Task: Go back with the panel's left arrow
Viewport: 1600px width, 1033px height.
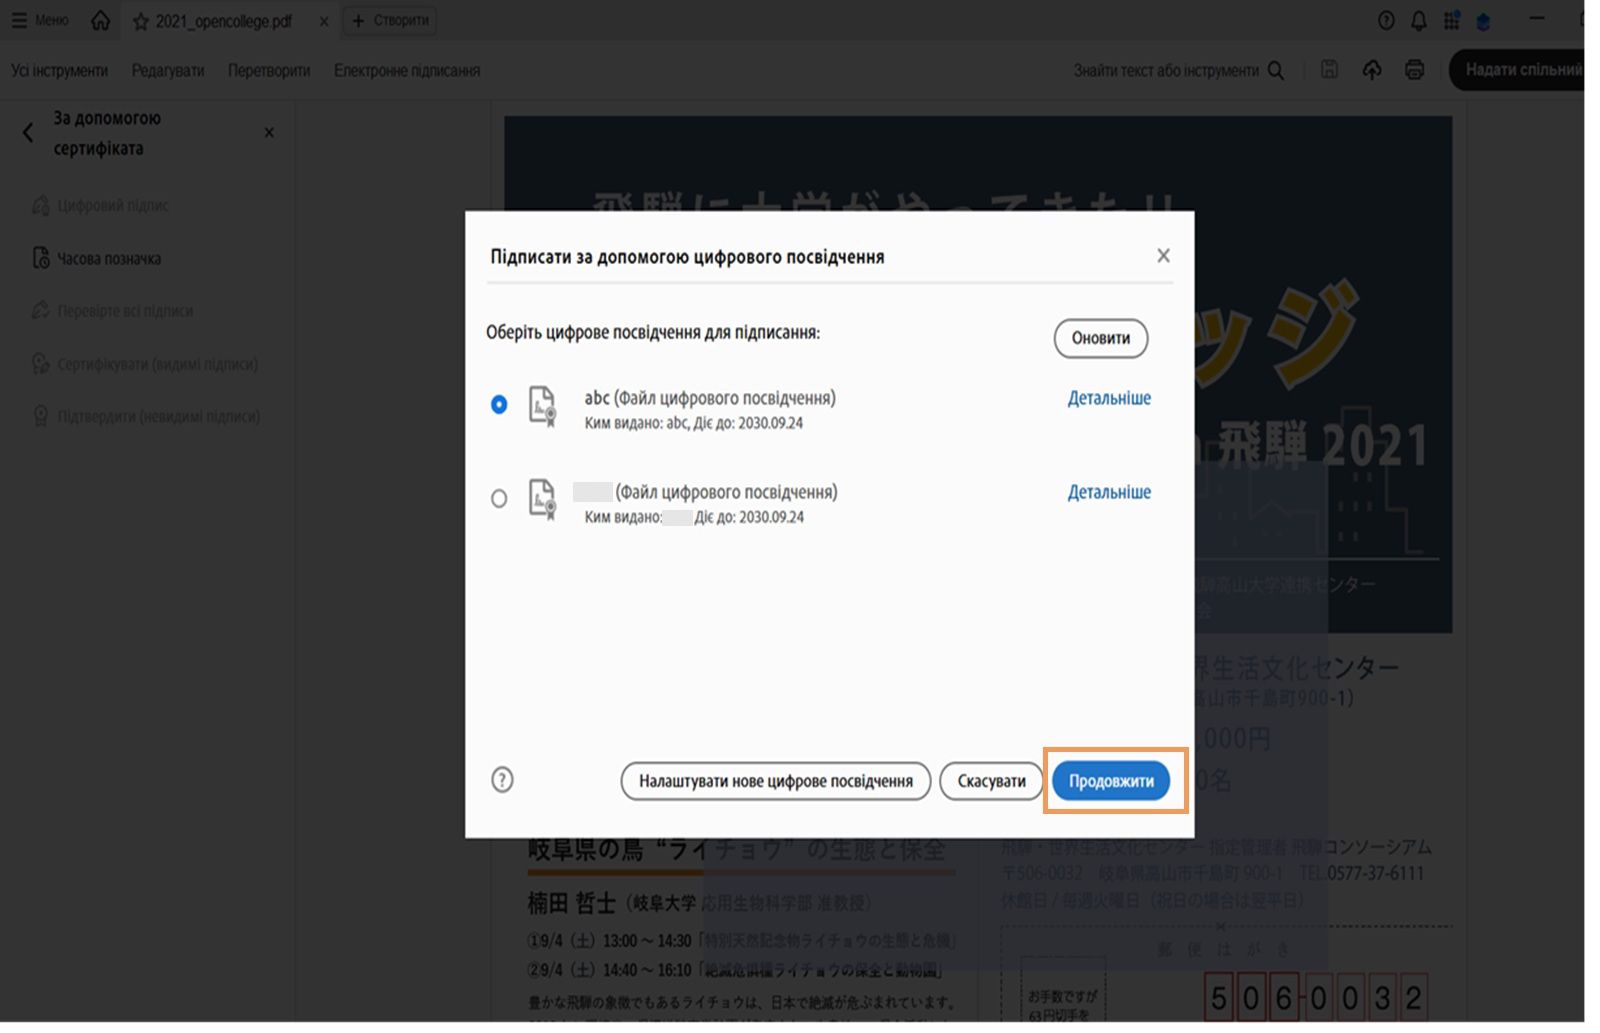Action: pos(28,133)
